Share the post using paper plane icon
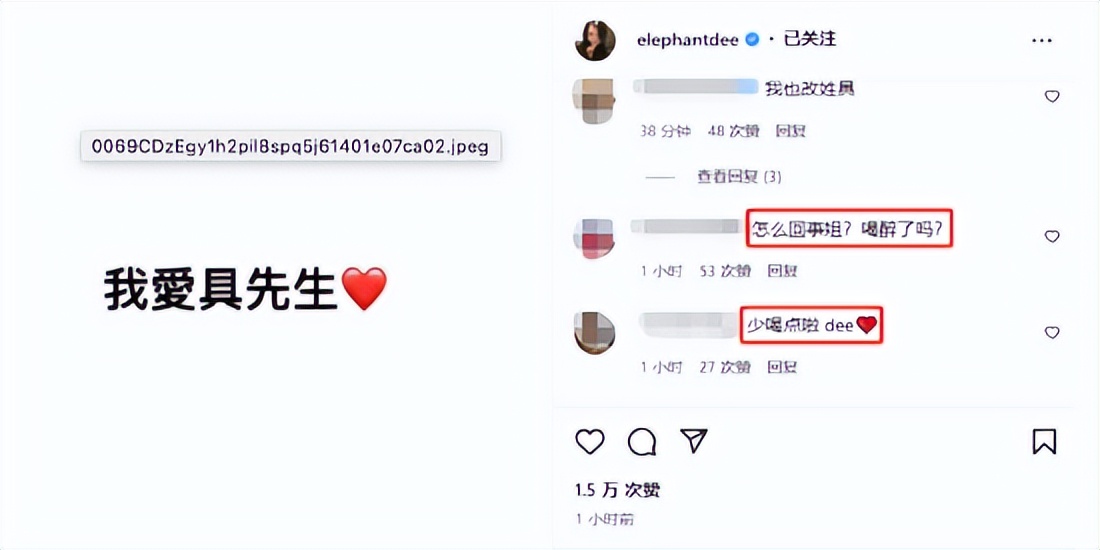 694,441
